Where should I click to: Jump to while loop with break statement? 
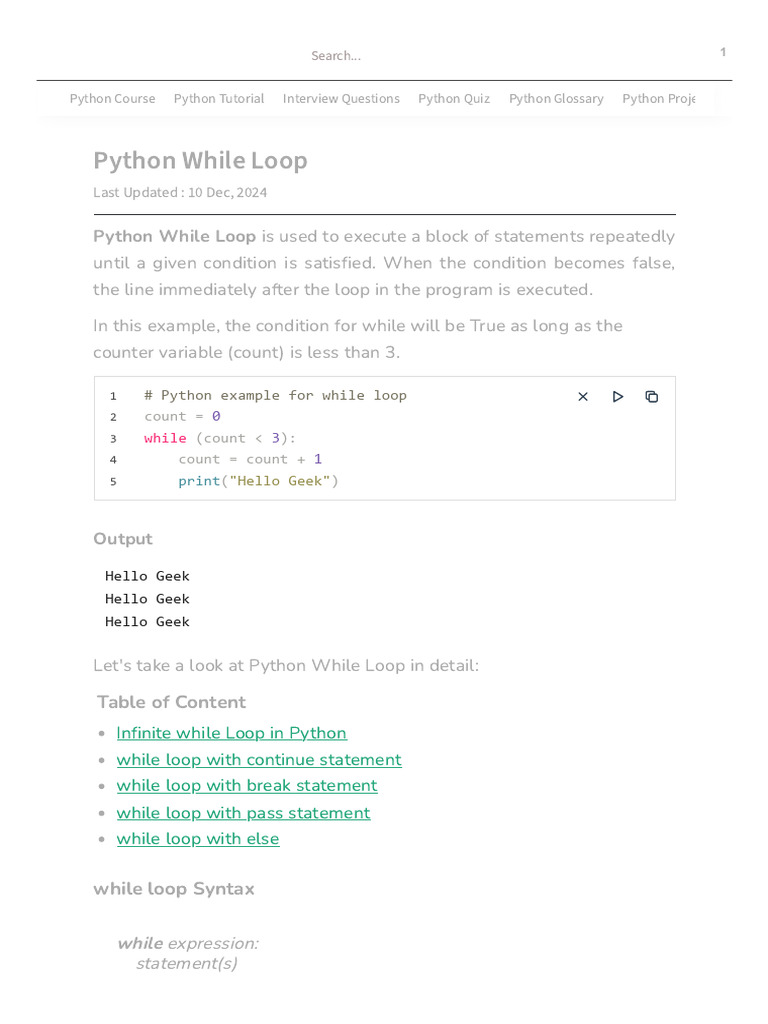pos(247,786)
